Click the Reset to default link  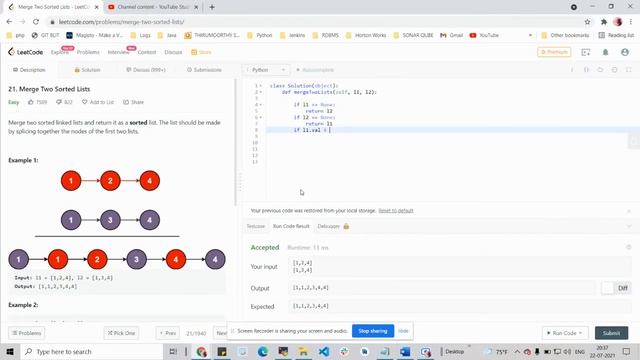click(396, 211)
